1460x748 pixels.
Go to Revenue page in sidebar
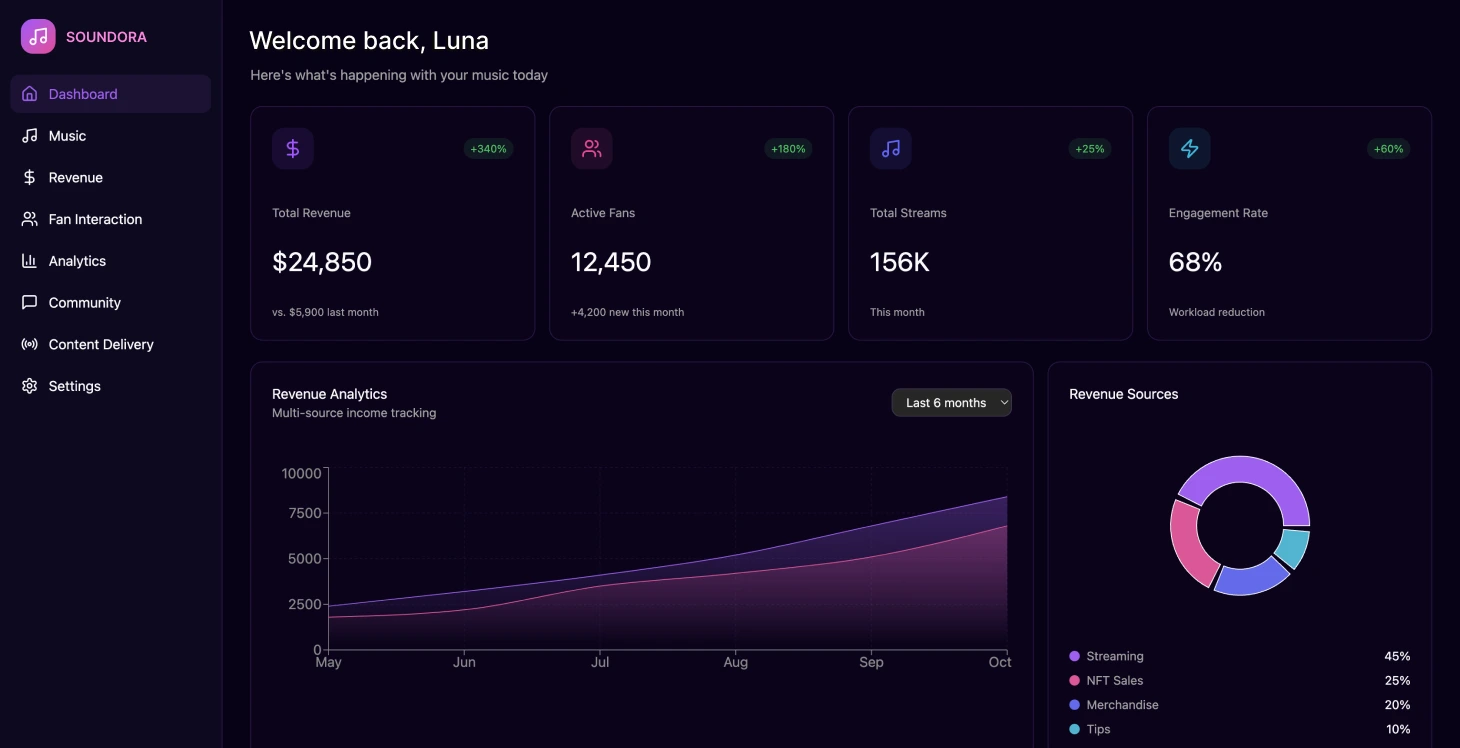(75, 178)
